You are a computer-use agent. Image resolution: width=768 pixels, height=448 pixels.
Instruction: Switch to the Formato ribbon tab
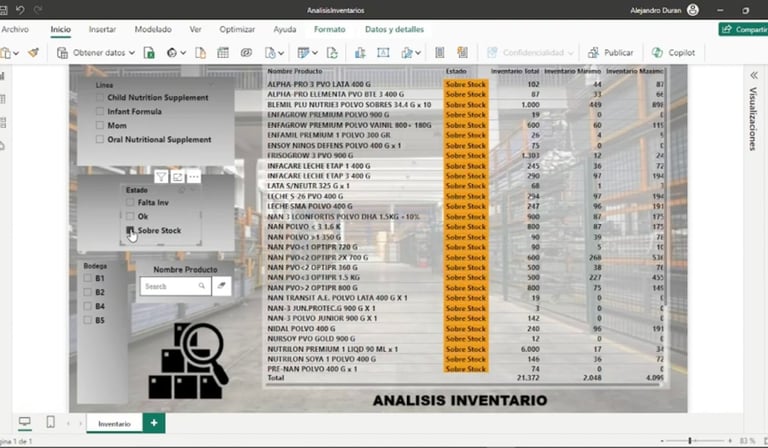330,29
